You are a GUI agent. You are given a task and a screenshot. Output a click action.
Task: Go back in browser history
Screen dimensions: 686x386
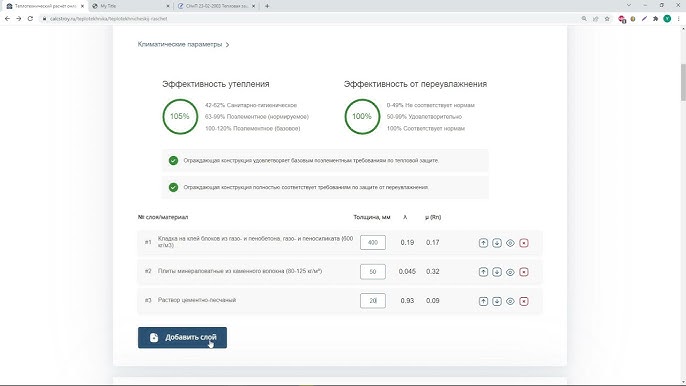click(x=7, y=19)
